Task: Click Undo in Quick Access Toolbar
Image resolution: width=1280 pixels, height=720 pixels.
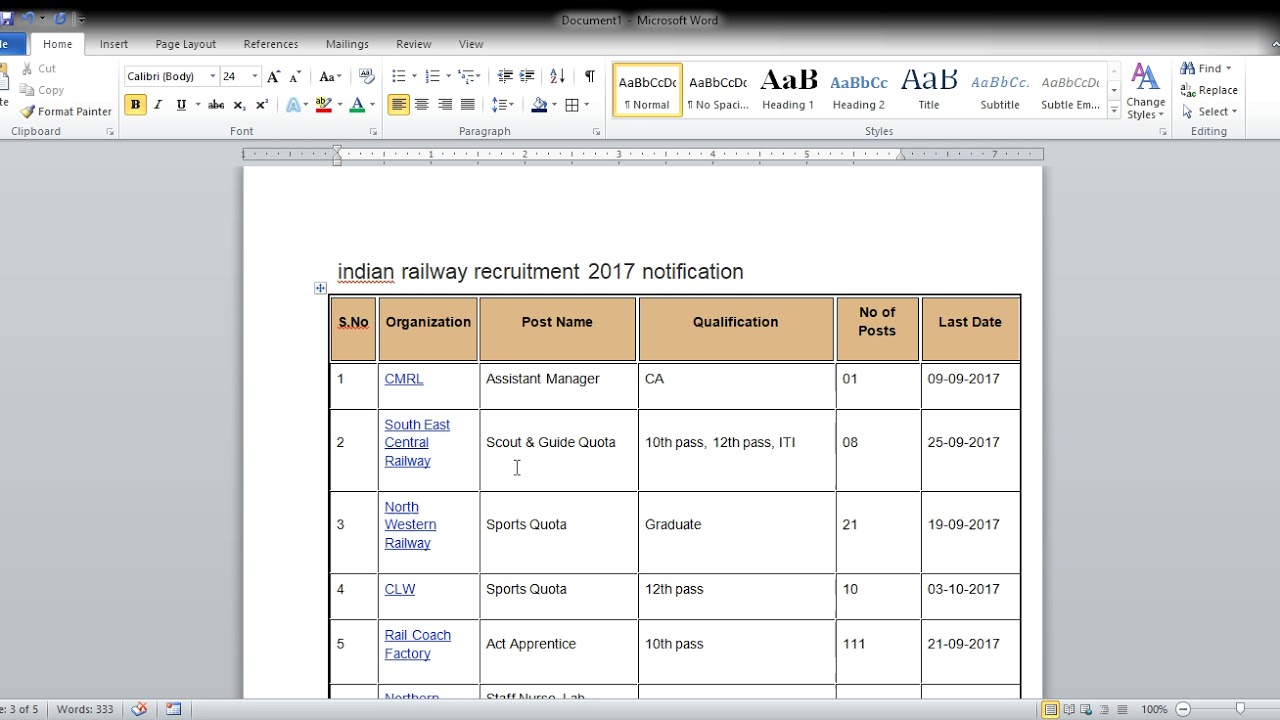Action: pyautogui.click(x=28, y=19)
